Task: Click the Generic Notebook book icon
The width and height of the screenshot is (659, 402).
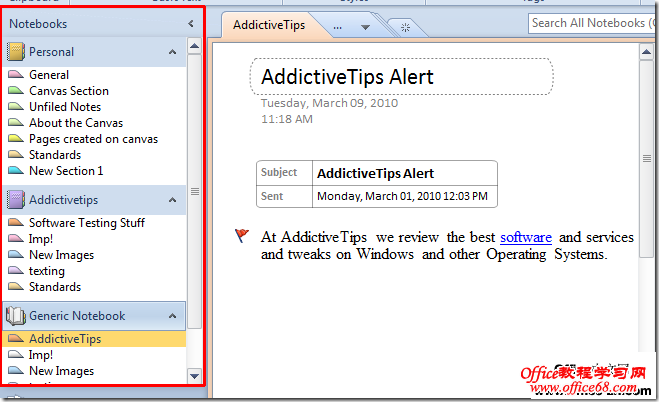Action: point(16,315)
